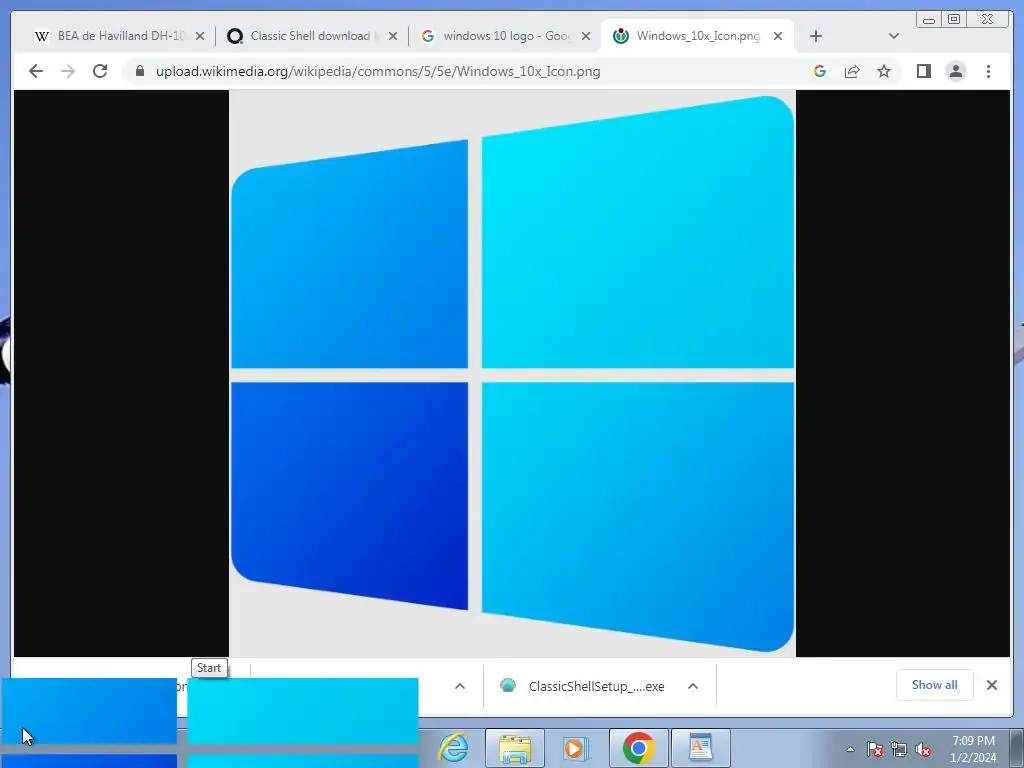Click the Google icon in address bar

coord(820,71)
